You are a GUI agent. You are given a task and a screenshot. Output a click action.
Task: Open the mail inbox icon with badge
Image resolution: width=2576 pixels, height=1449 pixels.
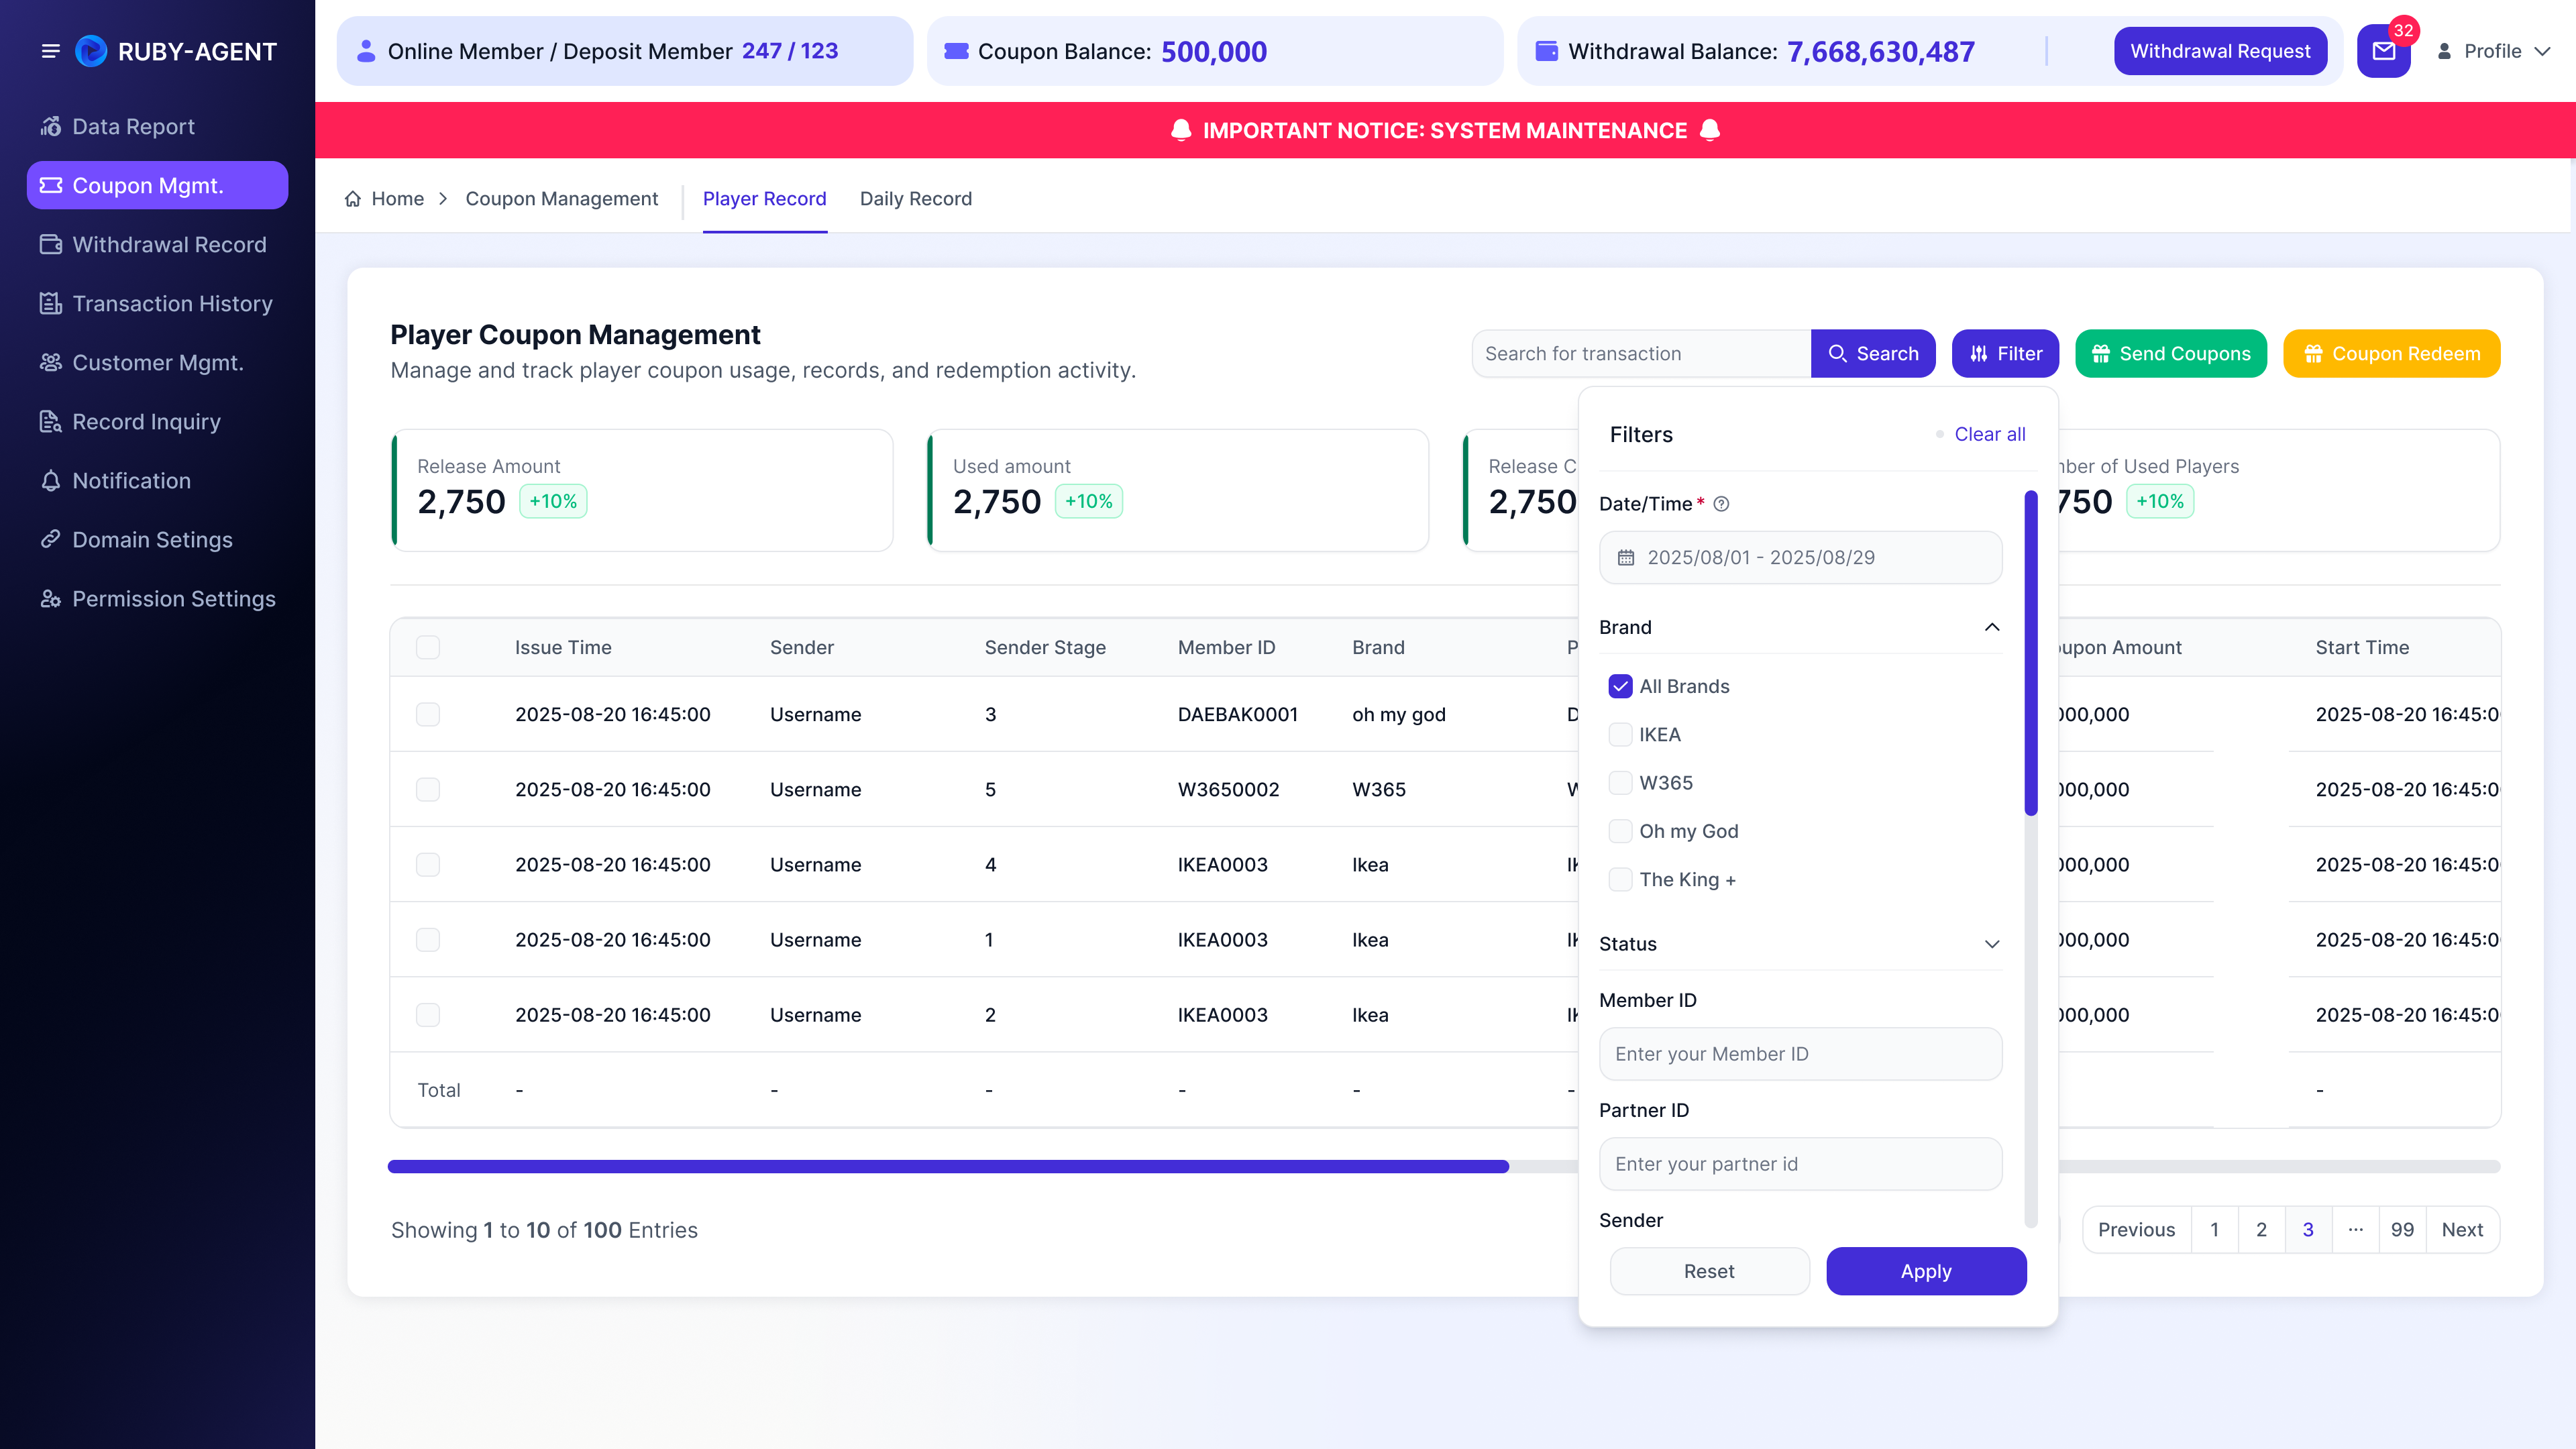pos(2383,51)
